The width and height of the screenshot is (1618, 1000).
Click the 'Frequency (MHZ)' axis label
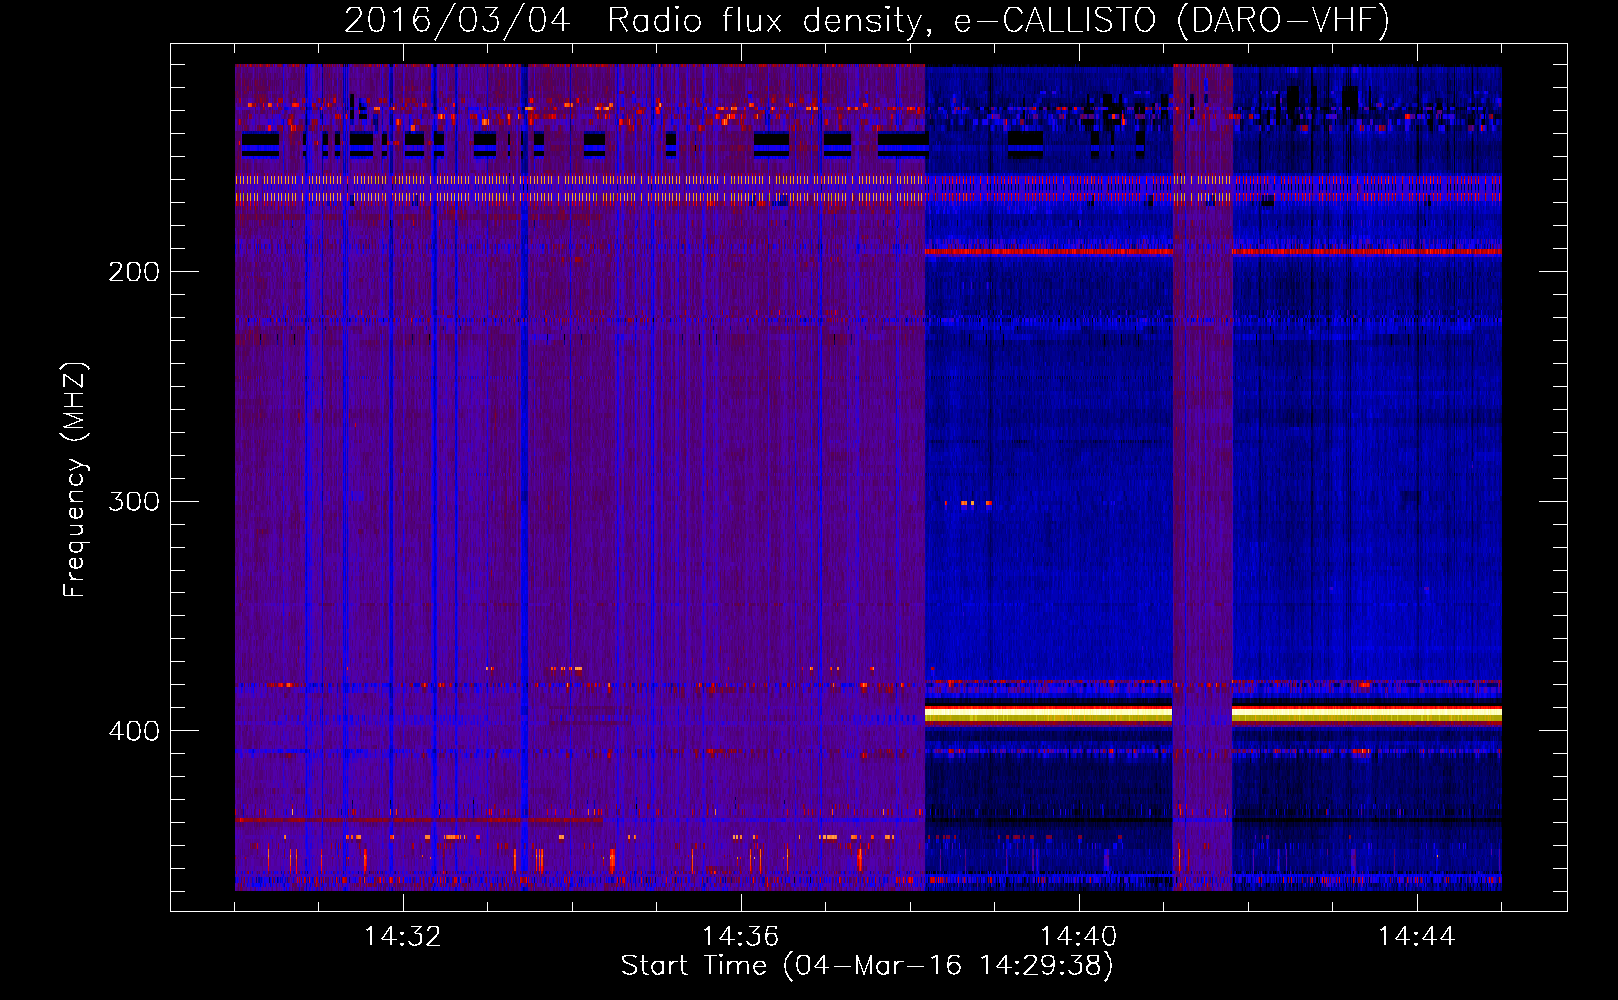pos(75,480)
